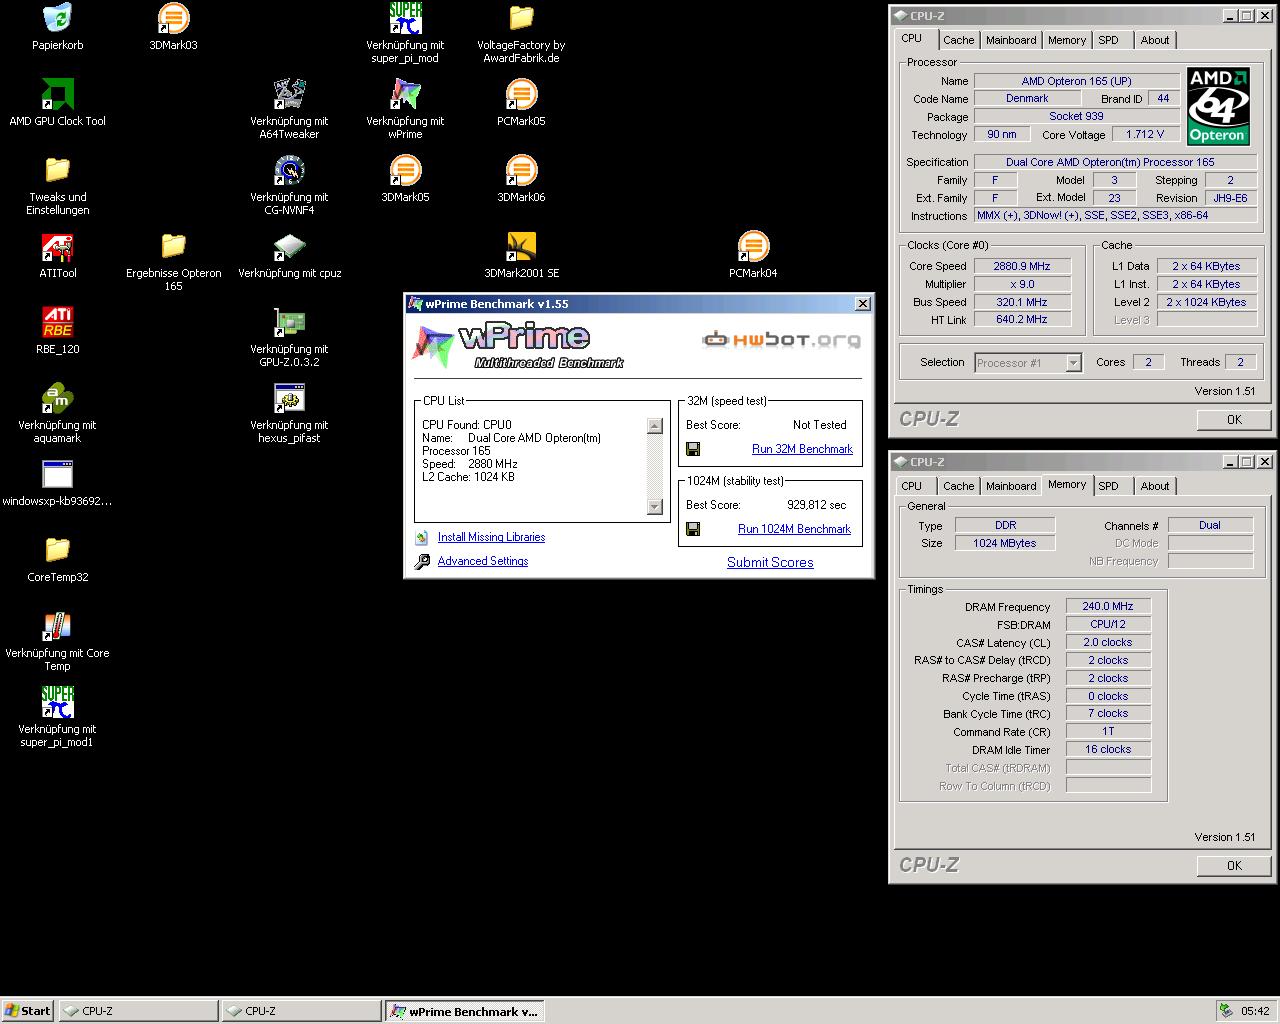Launch the 3DMark03 desktop shortcut
The width and height of the screenshot is (1280, 1024).
173,18
